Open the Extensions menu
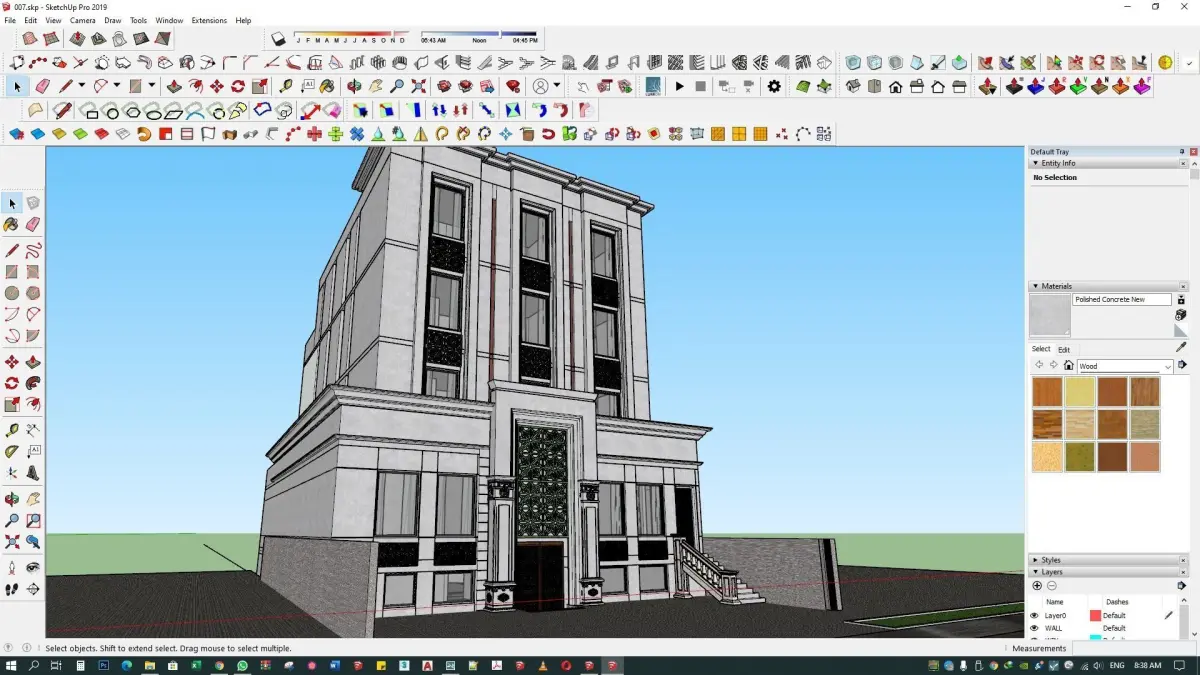Screen dimensions: 1200x675 point(209,20)
